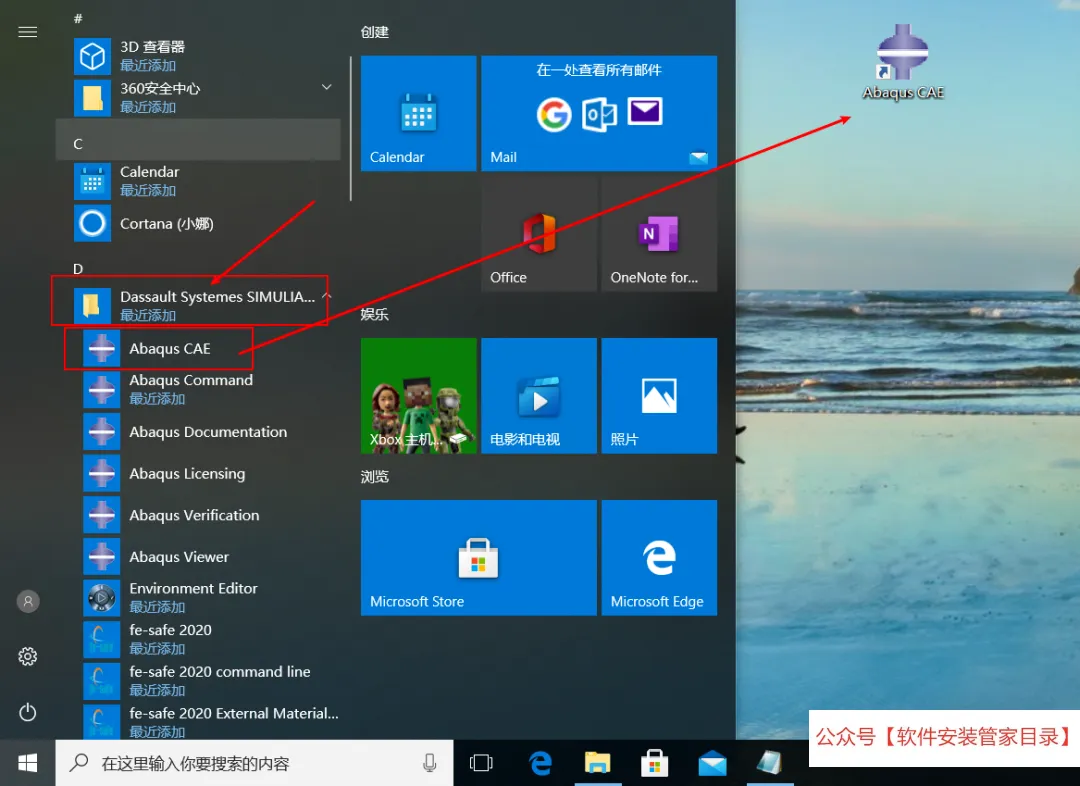Launch Calendar from the app list
1080x786 pixels.
[x=198, y=181]
